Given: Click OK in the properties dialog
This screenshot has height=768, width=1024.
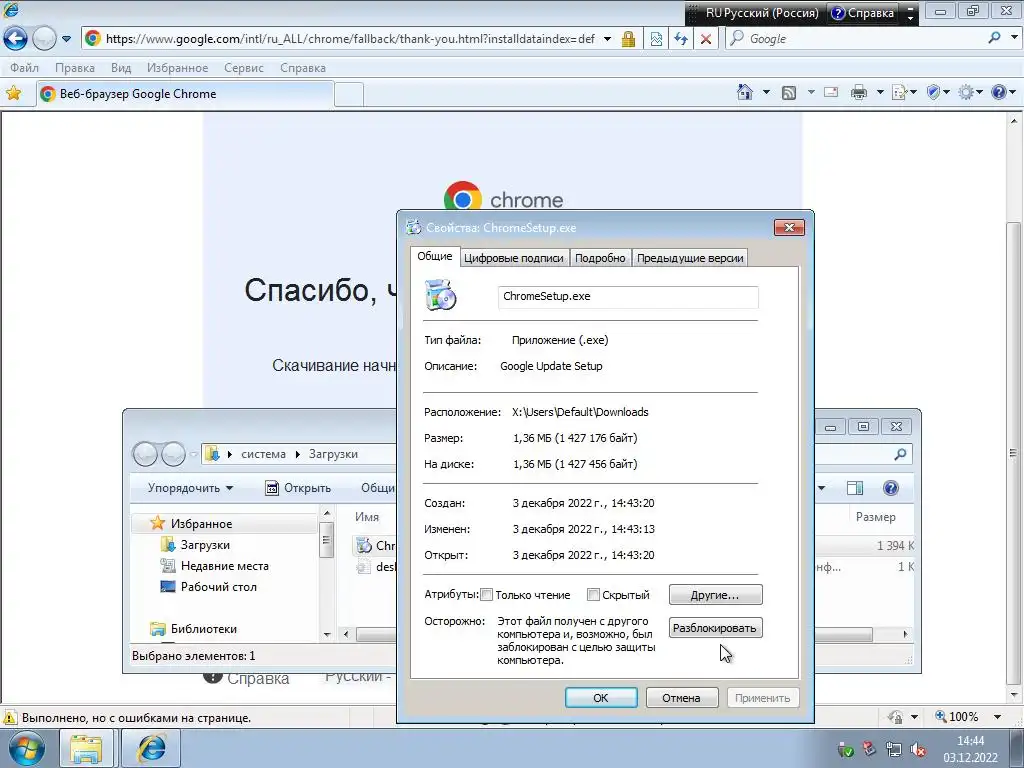Looking at the screenshot, I should point(601,697).
